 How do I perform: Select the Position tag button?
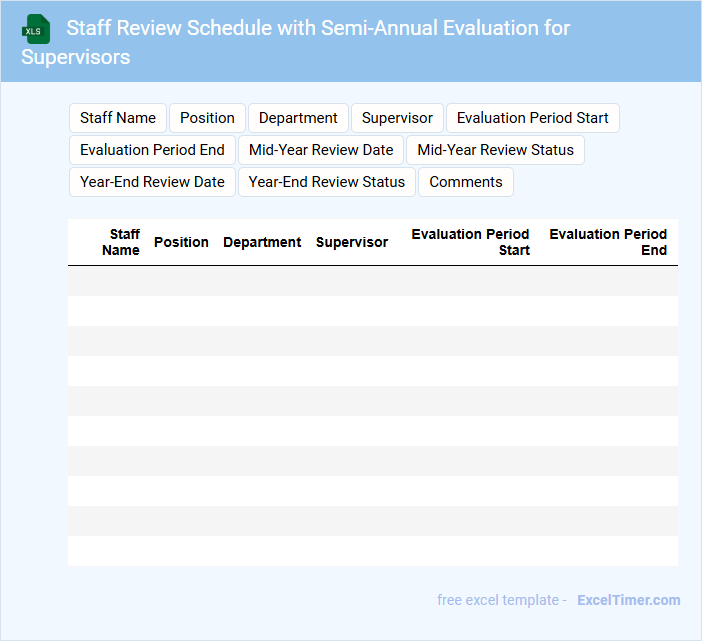[x=207, y=118]
